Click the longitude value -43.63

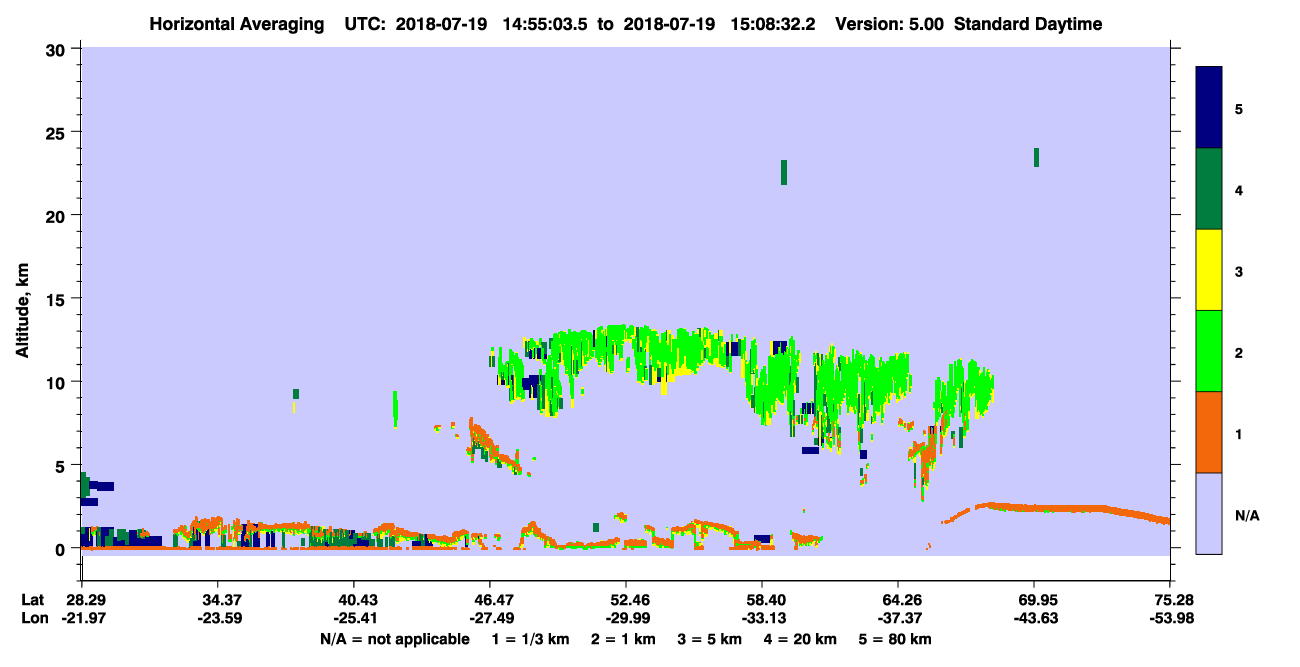pos(1033,618)
